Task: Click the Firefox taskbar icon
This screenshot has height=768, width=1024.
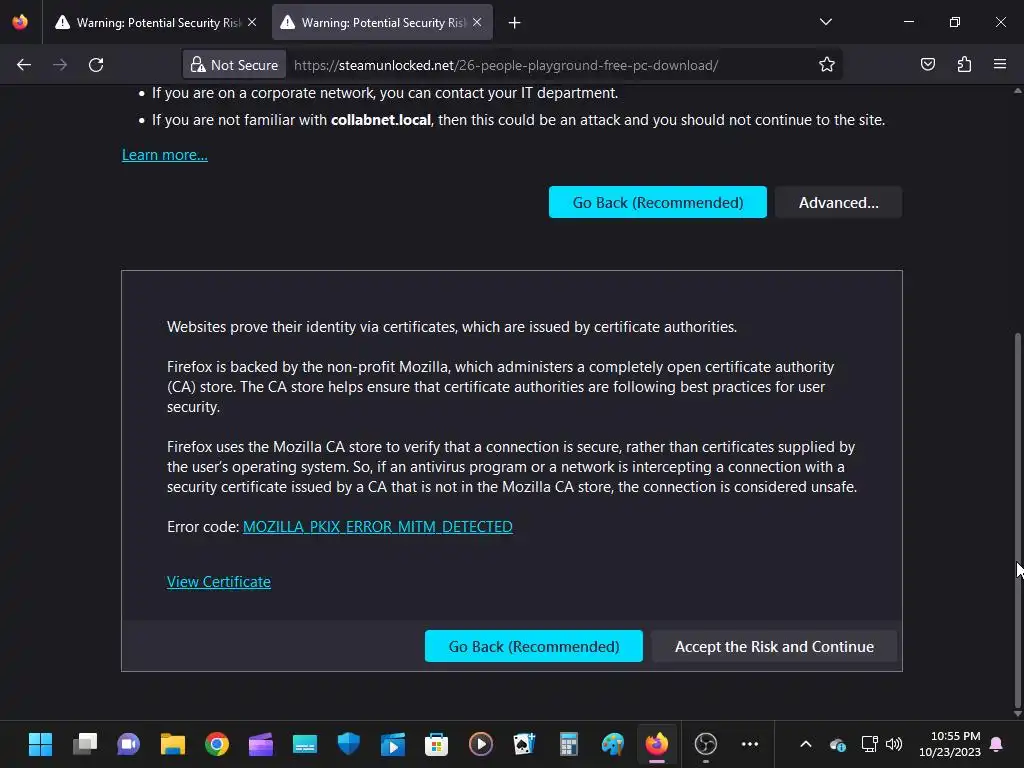Action: pyautogui.click(x=657, y=744)
